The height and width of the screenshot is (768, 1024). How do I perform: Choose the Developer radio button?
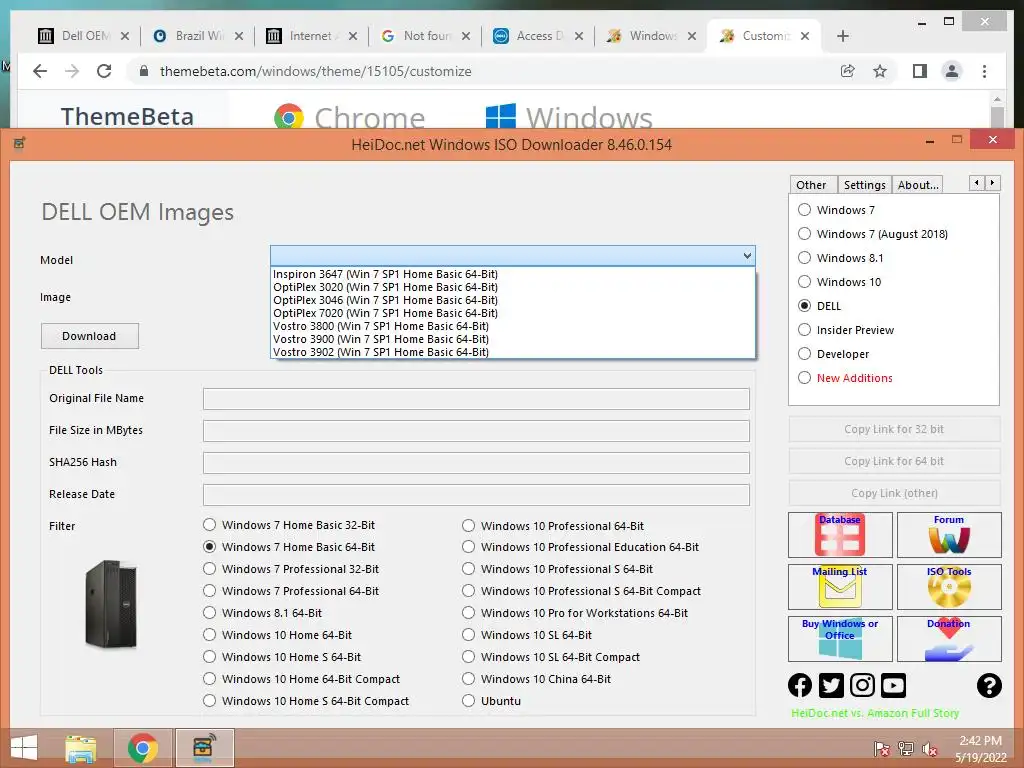(x=805, y=354)
